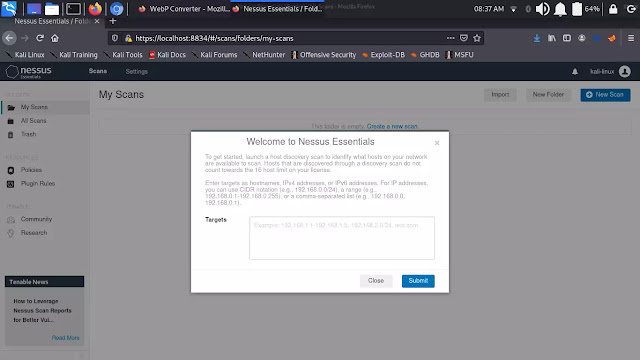Open the notifications bell in system tray
Screen dimensions: 640x360
[x=560, y=9]
